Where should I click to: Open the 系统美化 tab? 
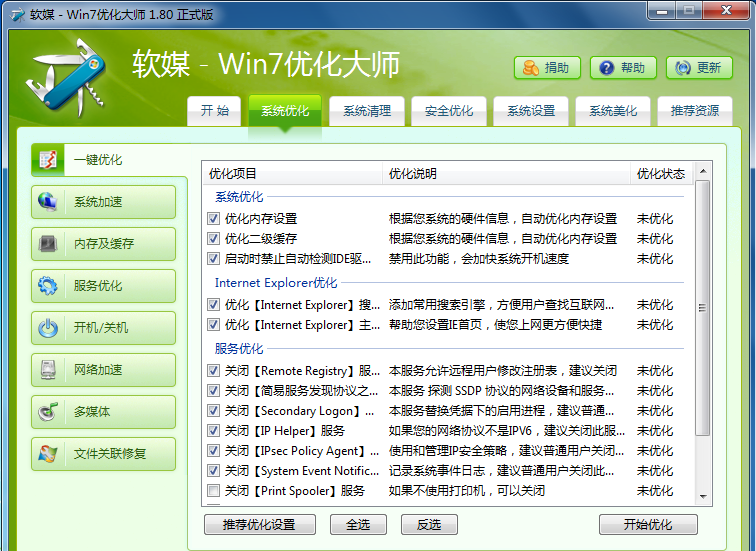click(613, 111)
